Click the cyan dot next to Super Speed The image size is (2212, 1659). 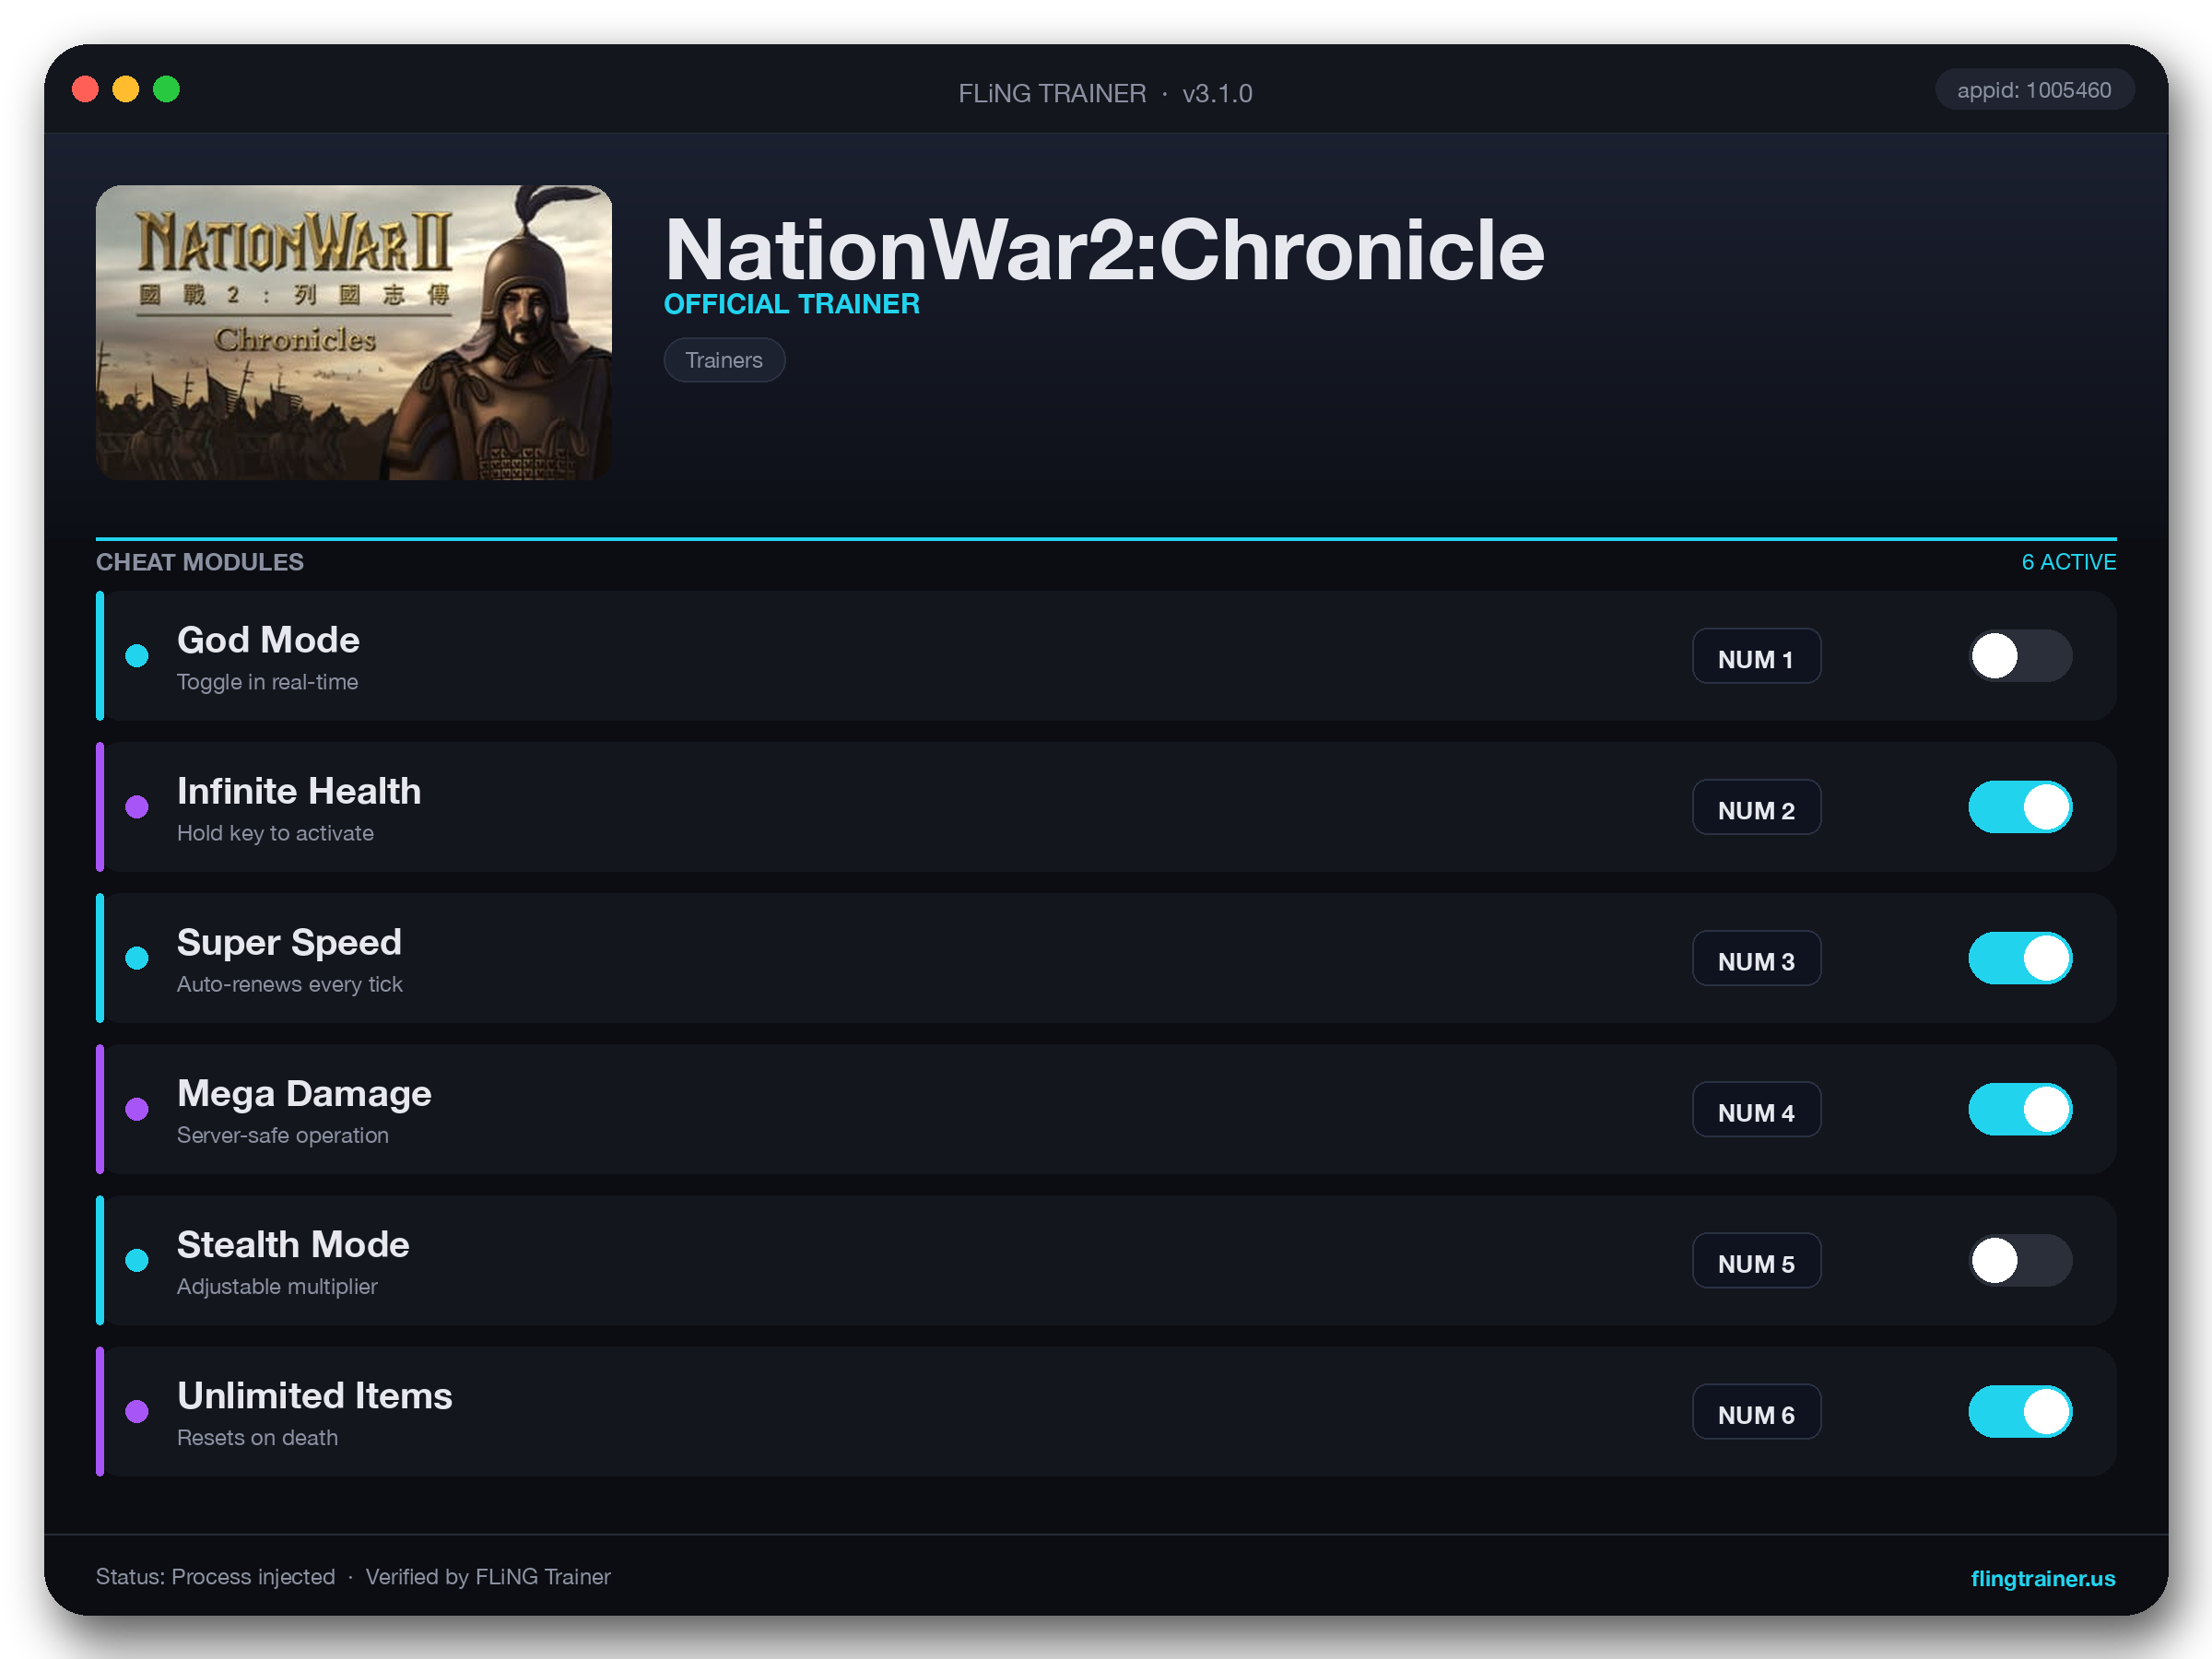tap(137, 958)
